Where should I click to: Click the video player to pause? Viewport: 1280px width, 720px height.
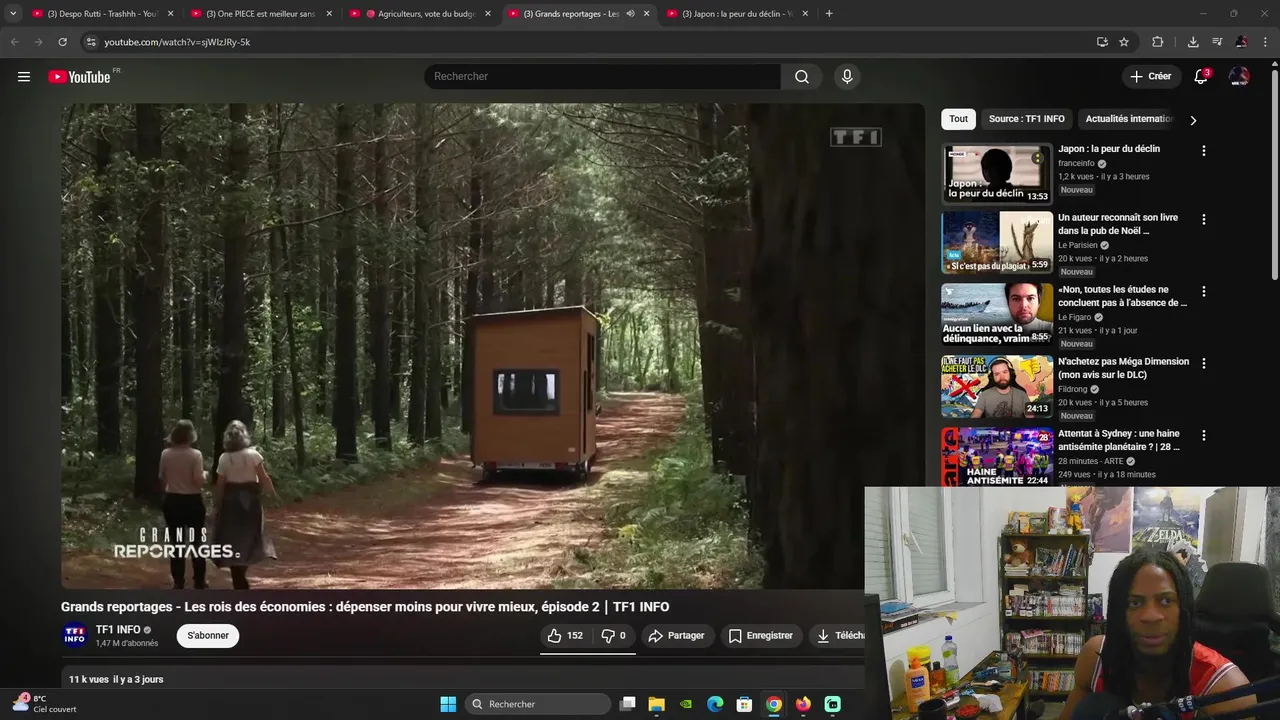click(x=493, y=346)
